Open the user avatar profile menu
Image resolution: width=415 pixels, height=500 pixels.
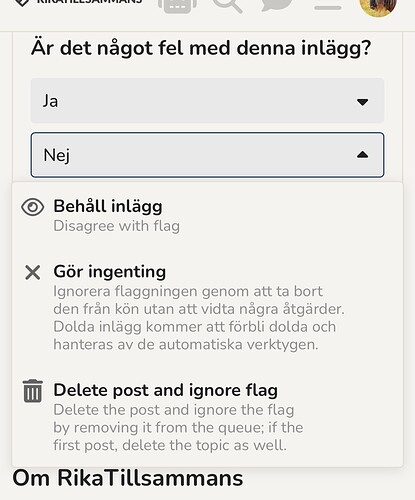point(378,7)
